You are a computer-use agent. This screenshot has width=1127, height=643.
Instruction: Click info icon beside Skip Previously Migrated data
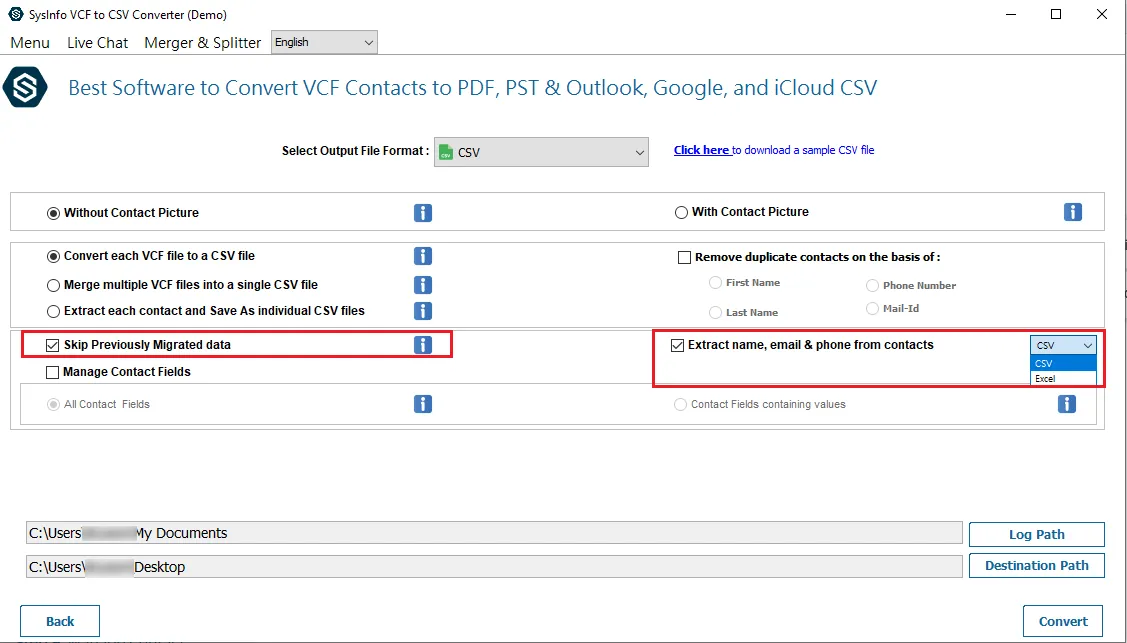click(423, 345)
